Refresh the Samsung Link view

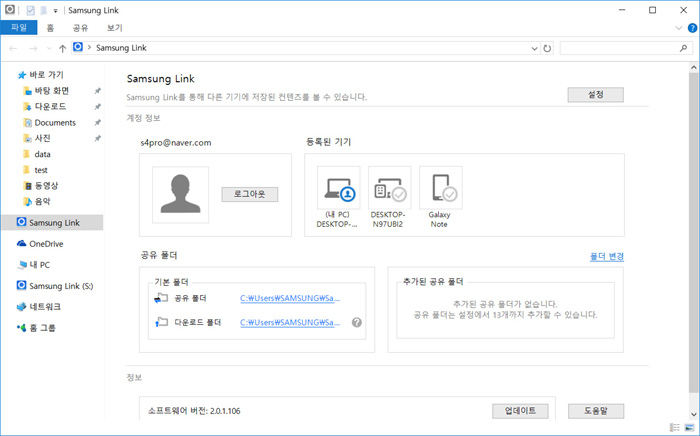[x=547, y=48]
